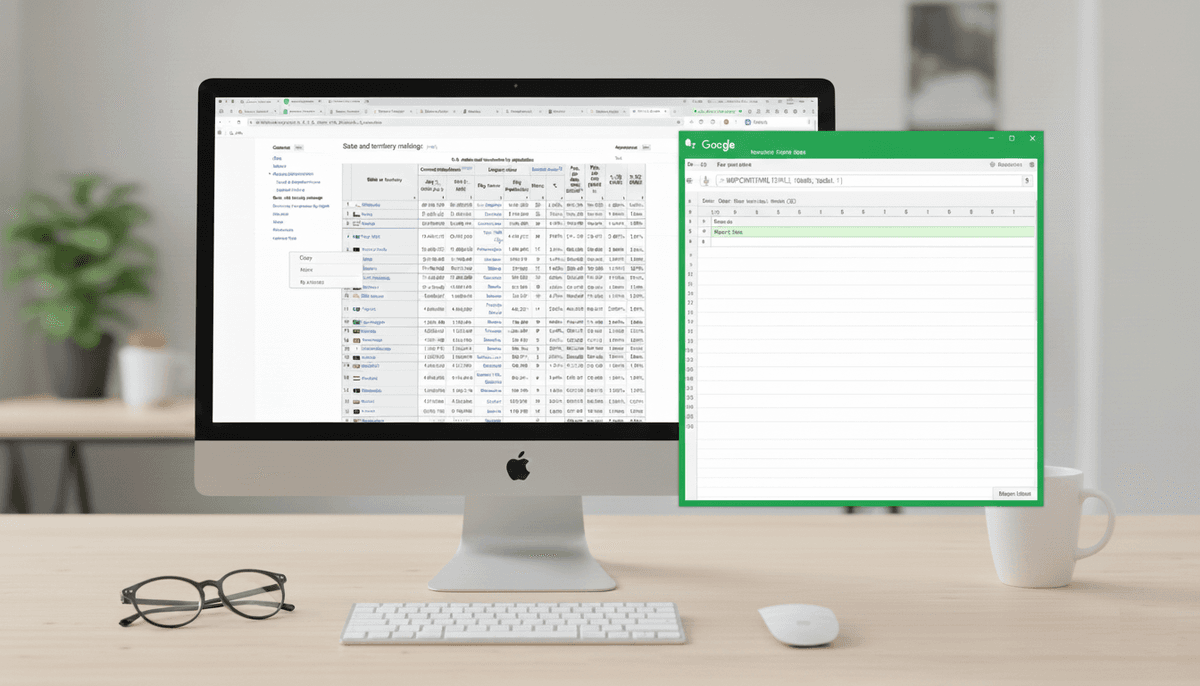
Task: Click the refresh icon left of the Sheets formula bar
Action: [689, 181]
